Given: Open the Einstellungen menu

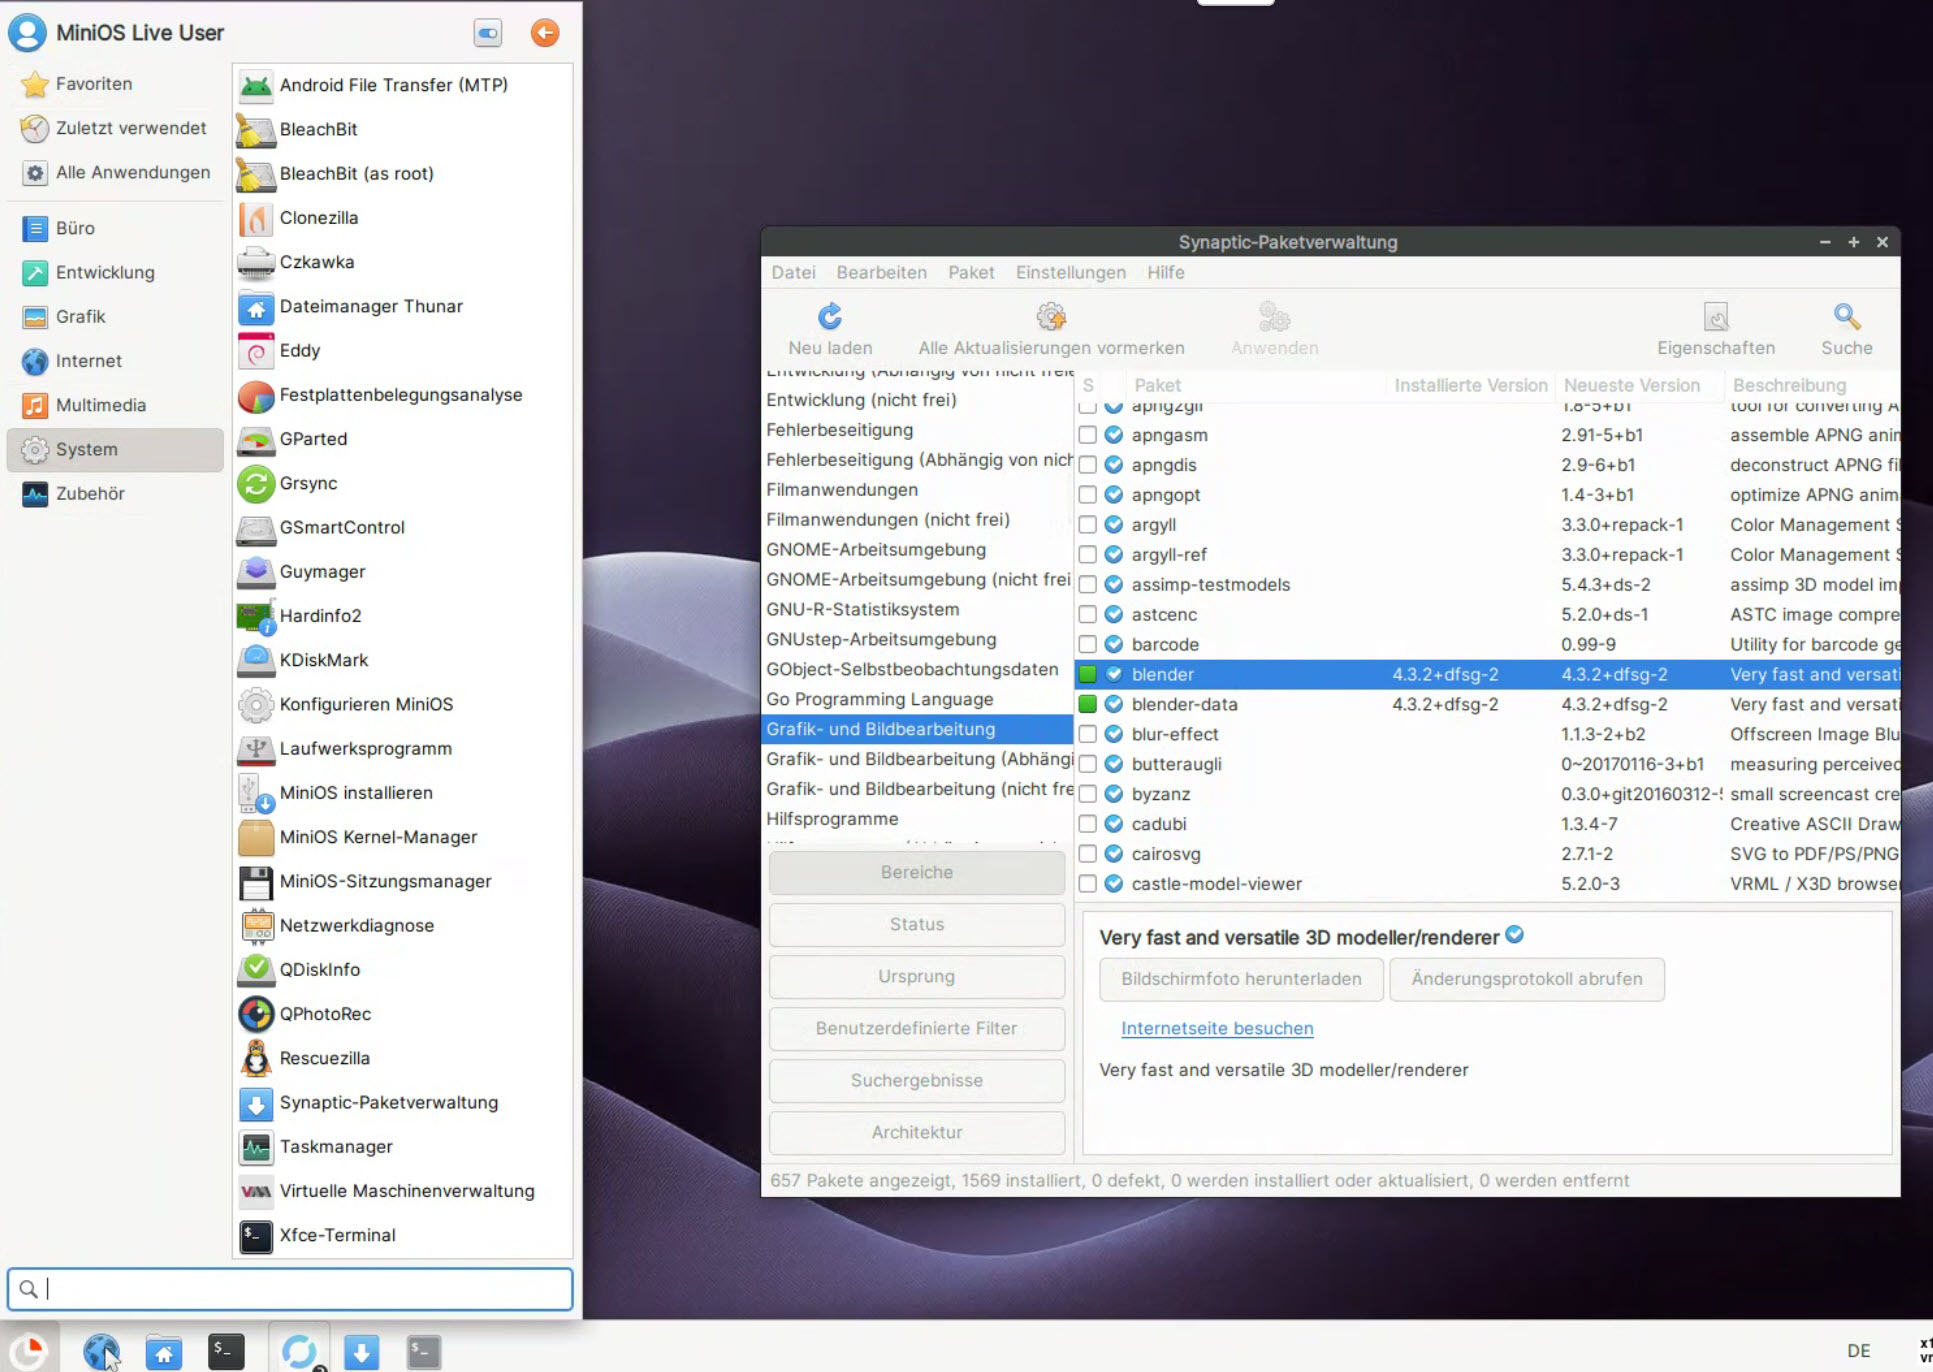Looking at the screenshot, I should 1070,272.
